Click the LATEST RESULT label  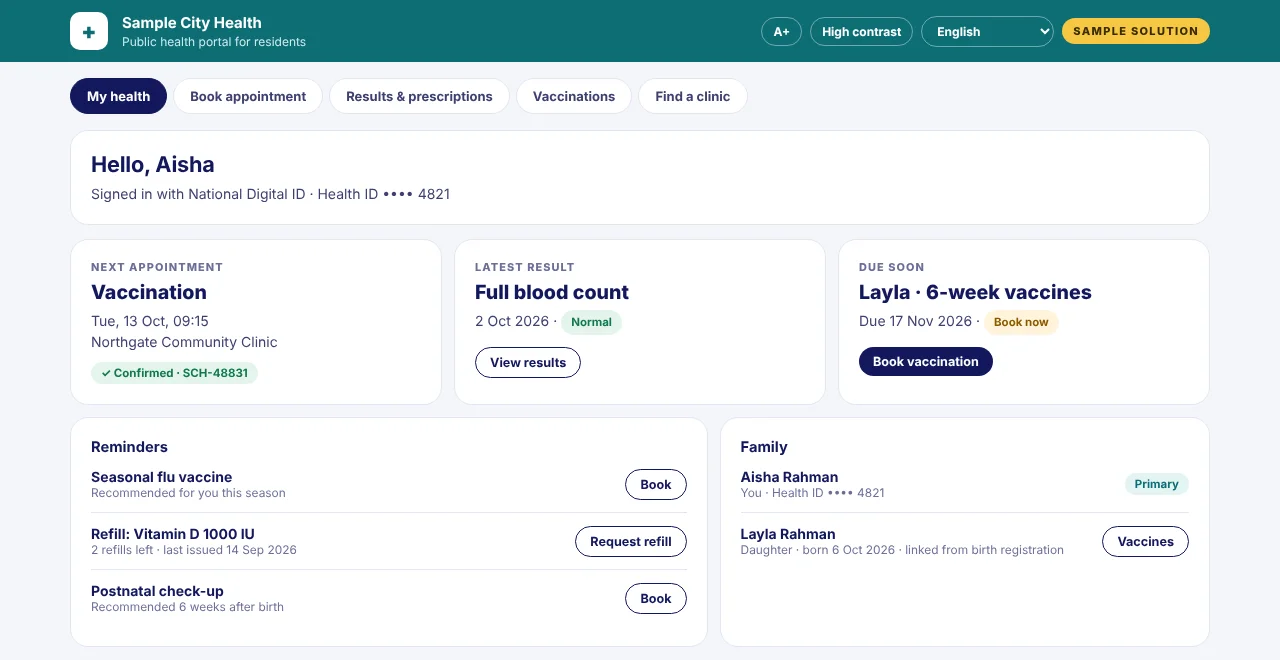[525, 267]
